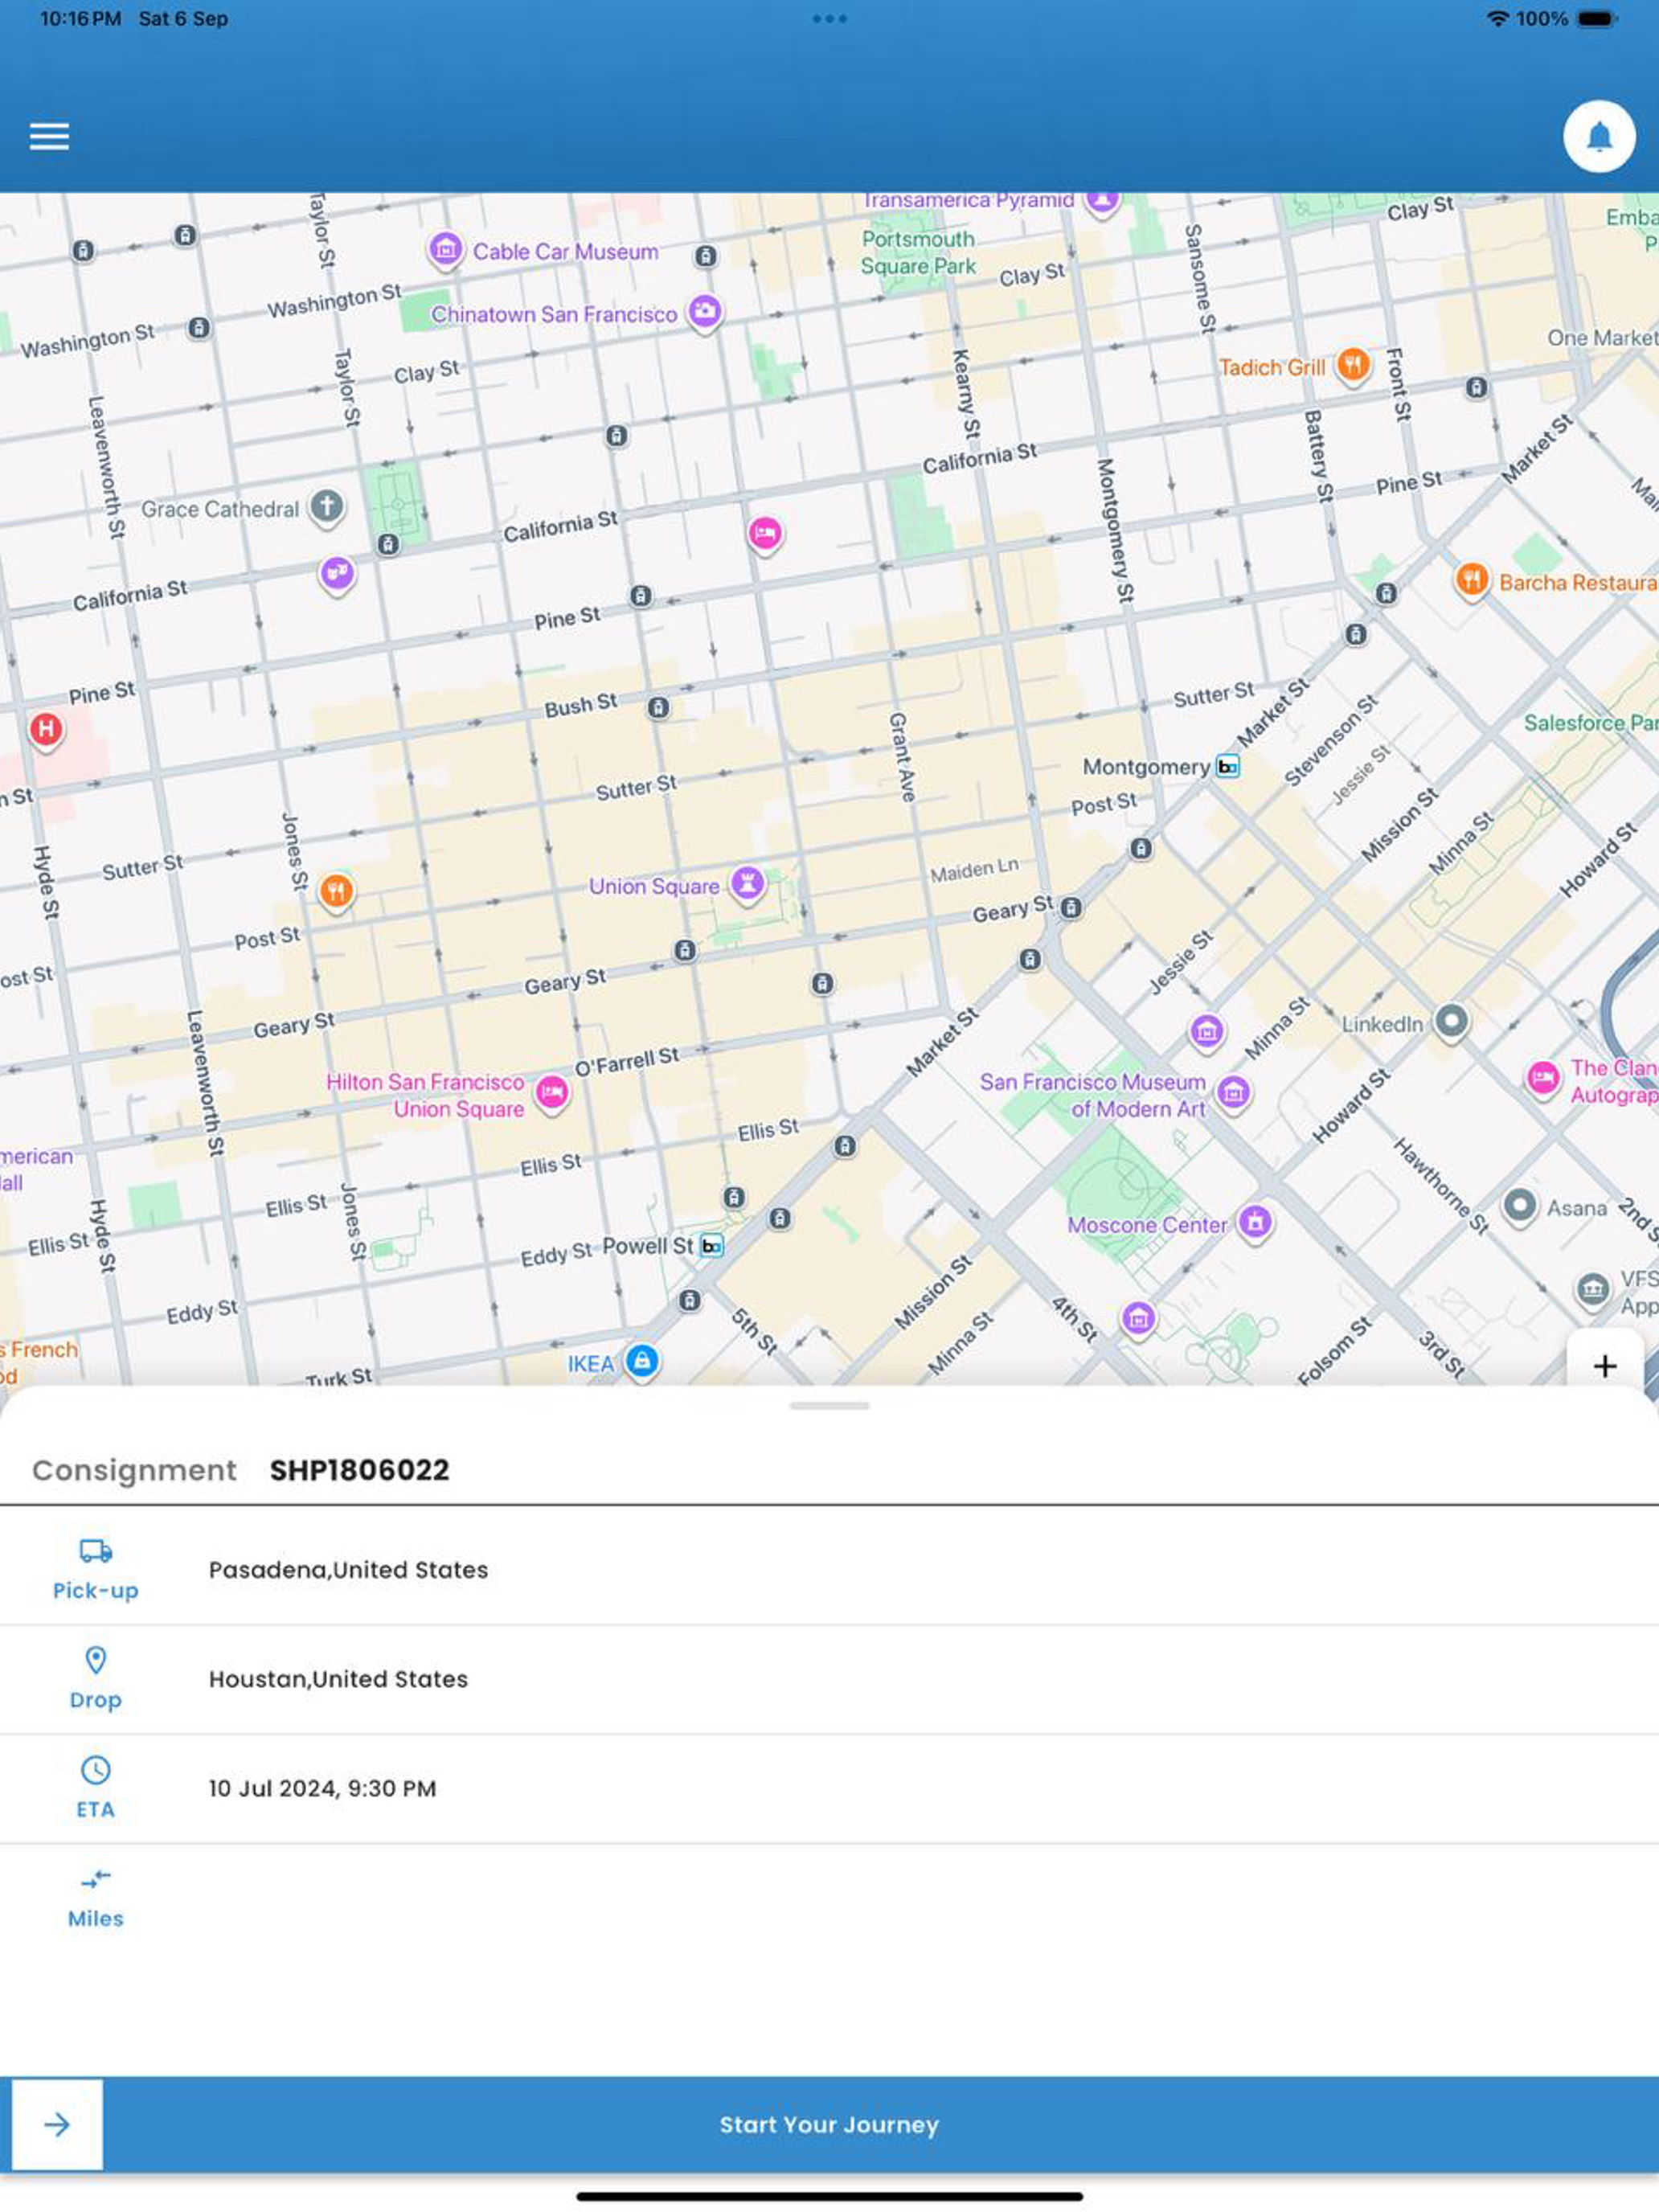This screenshot has height=2212, width=1659.
Task: Start Your Journey
Action: click(829, 2124)
